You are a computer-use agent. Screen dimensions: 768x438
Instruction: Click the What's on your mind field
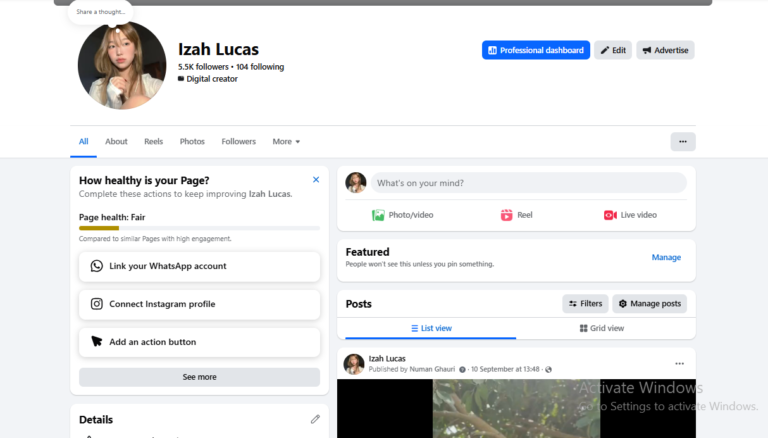click(x=528, y=183)
